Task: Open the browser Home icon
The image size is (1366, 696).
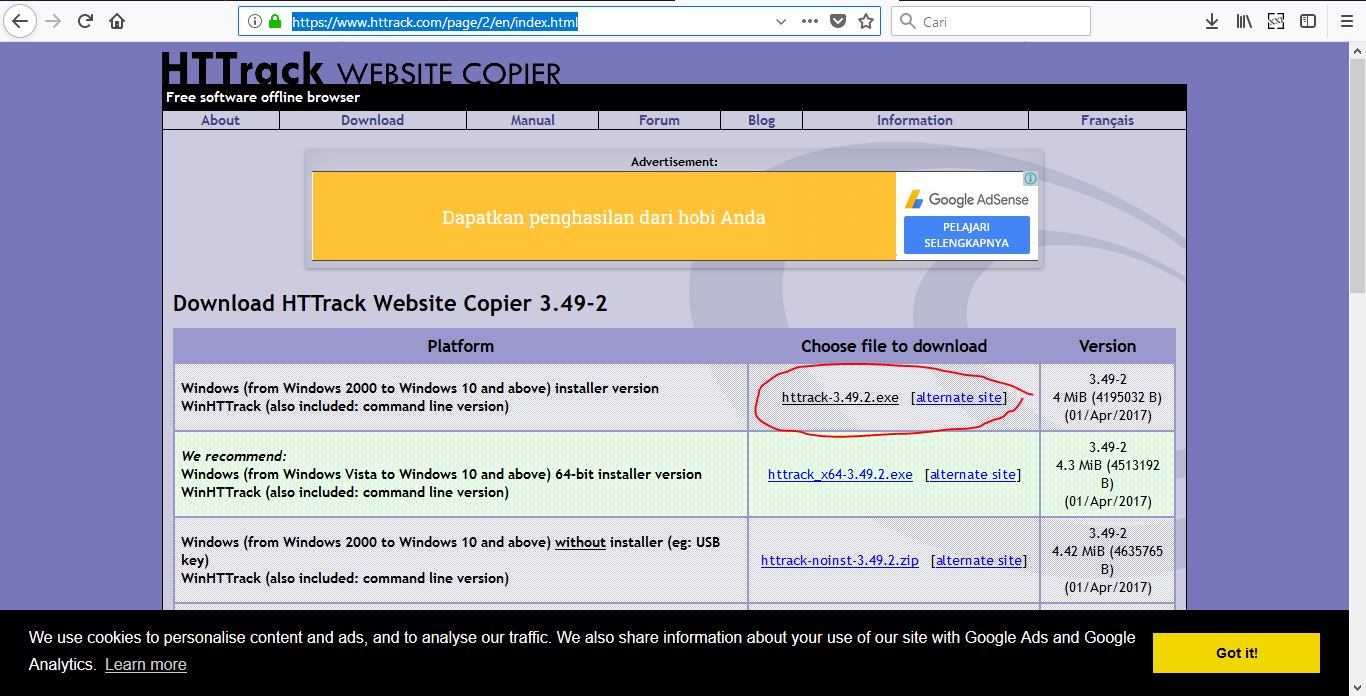Action: (117, 21)
